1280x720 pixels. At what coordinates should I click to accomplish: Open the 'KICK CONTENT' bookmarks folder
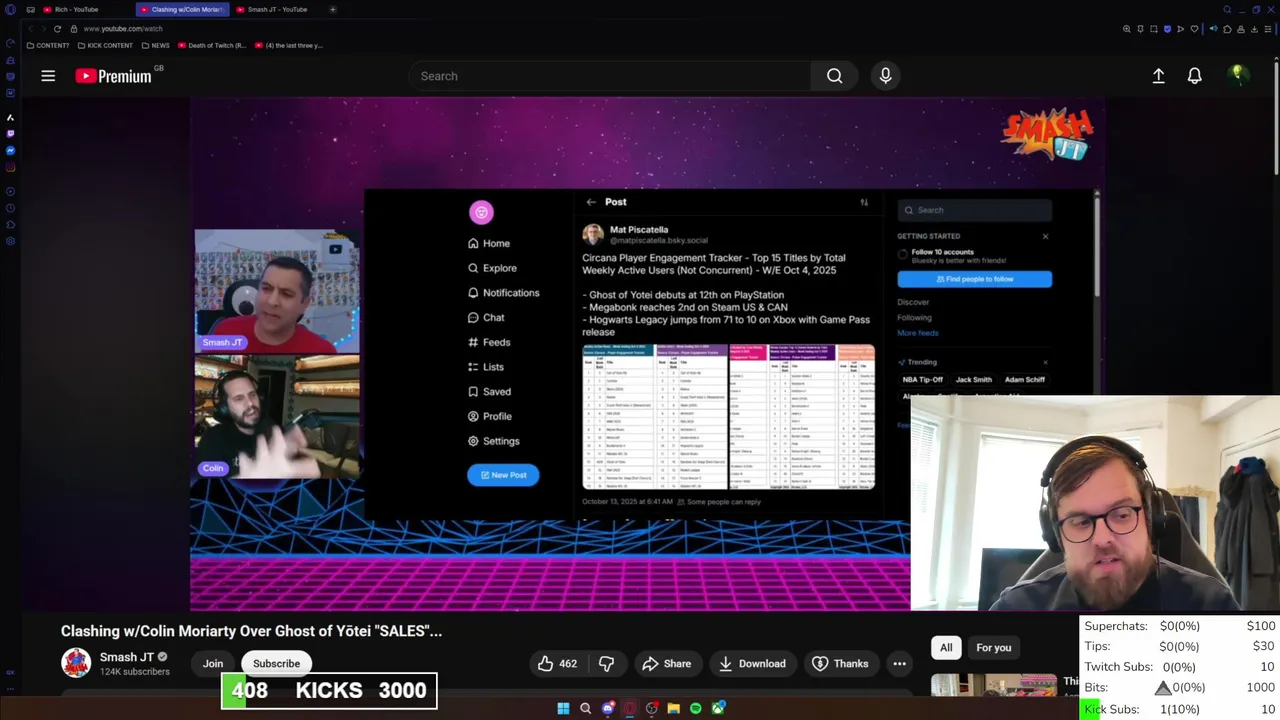pos(105,45)
